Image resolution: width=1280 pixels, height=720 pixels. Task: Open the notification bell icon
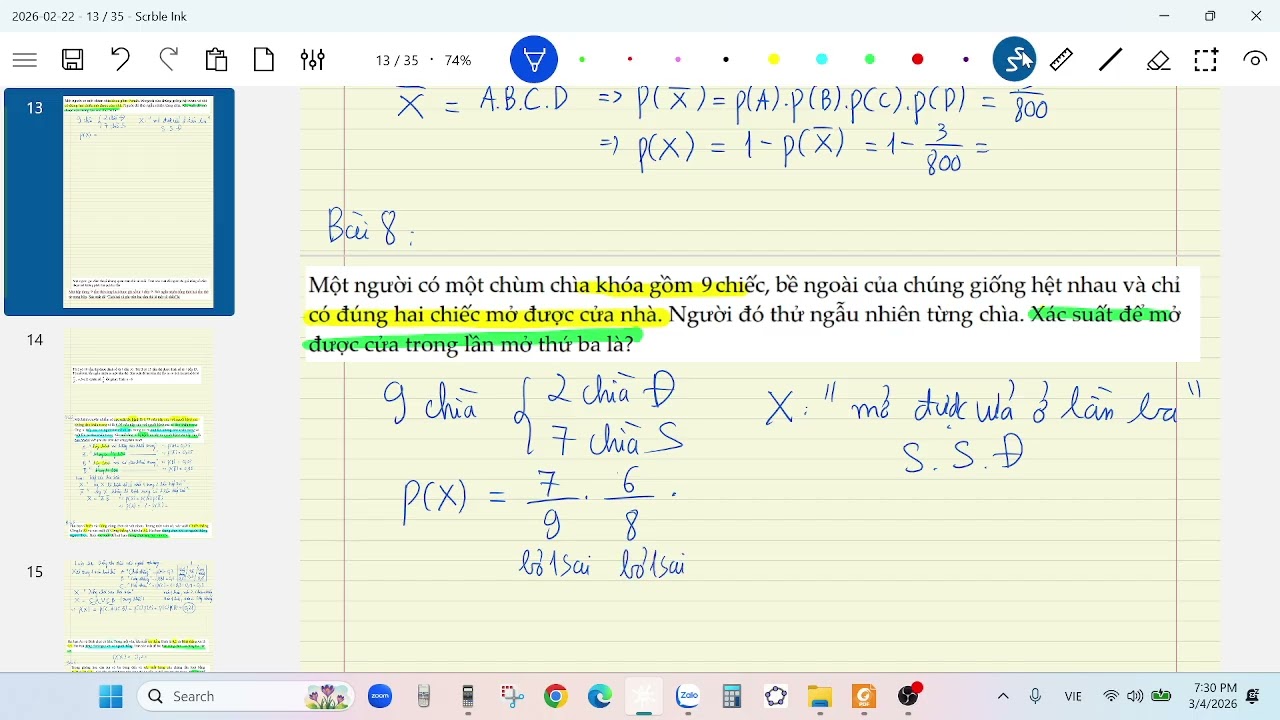click(1254, 696)
